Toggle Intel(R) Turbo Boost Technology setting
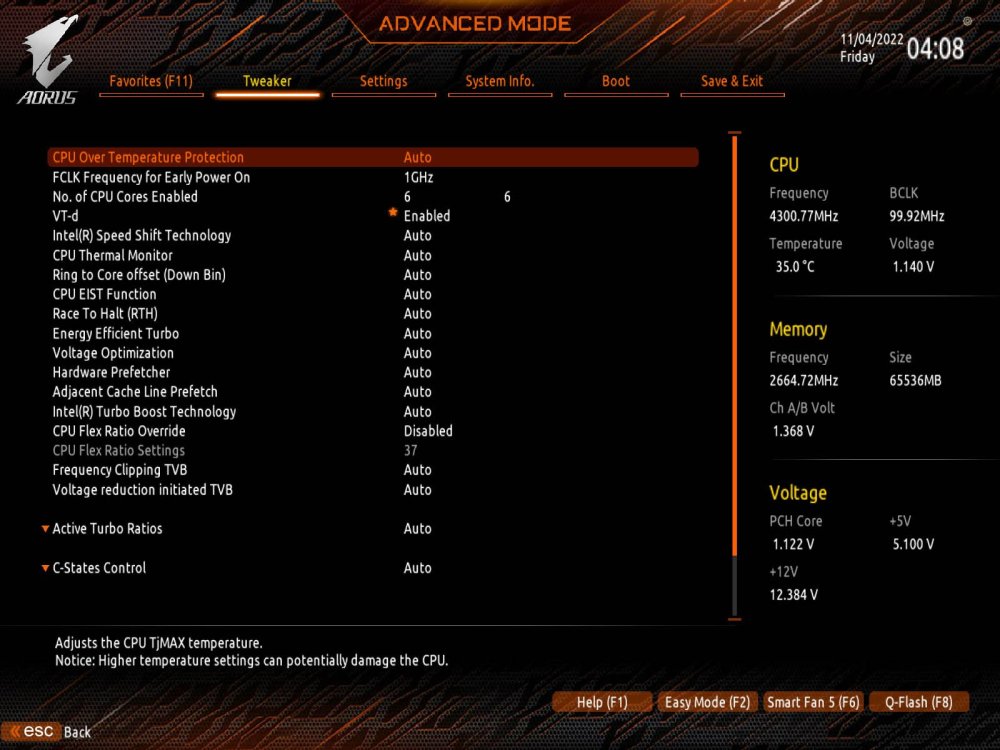Viewport: 1000px width, 750px height. click(418, 412)
